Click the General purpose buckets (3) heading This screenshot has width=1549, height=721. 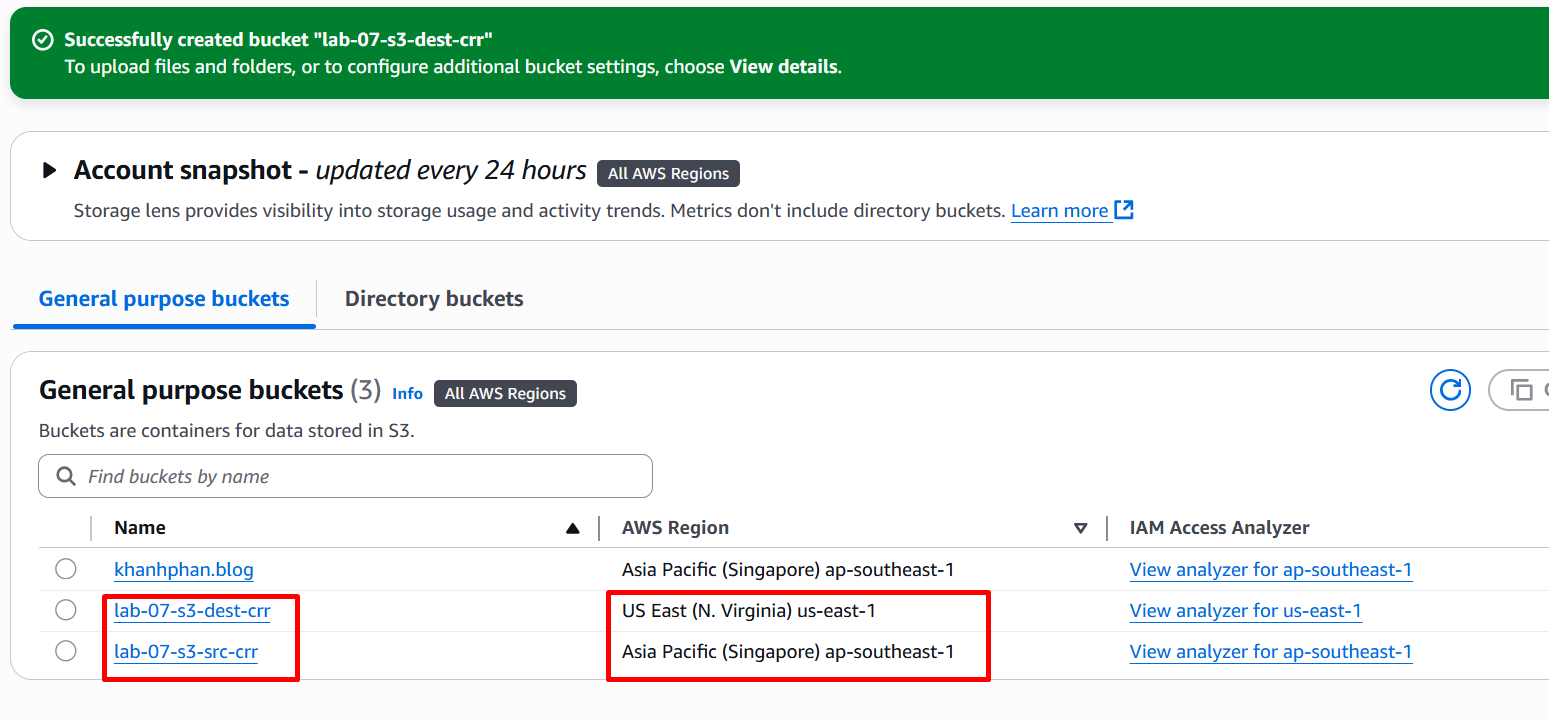[210, 390]
